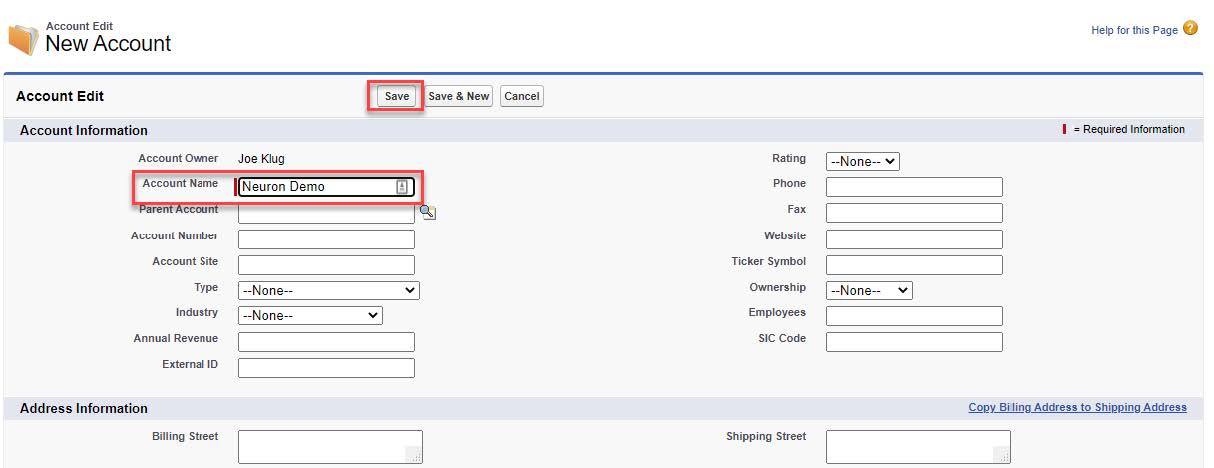This screenshot has width=1214, height=468.
Task: Click the Cancel button
Action: [522, 96]
